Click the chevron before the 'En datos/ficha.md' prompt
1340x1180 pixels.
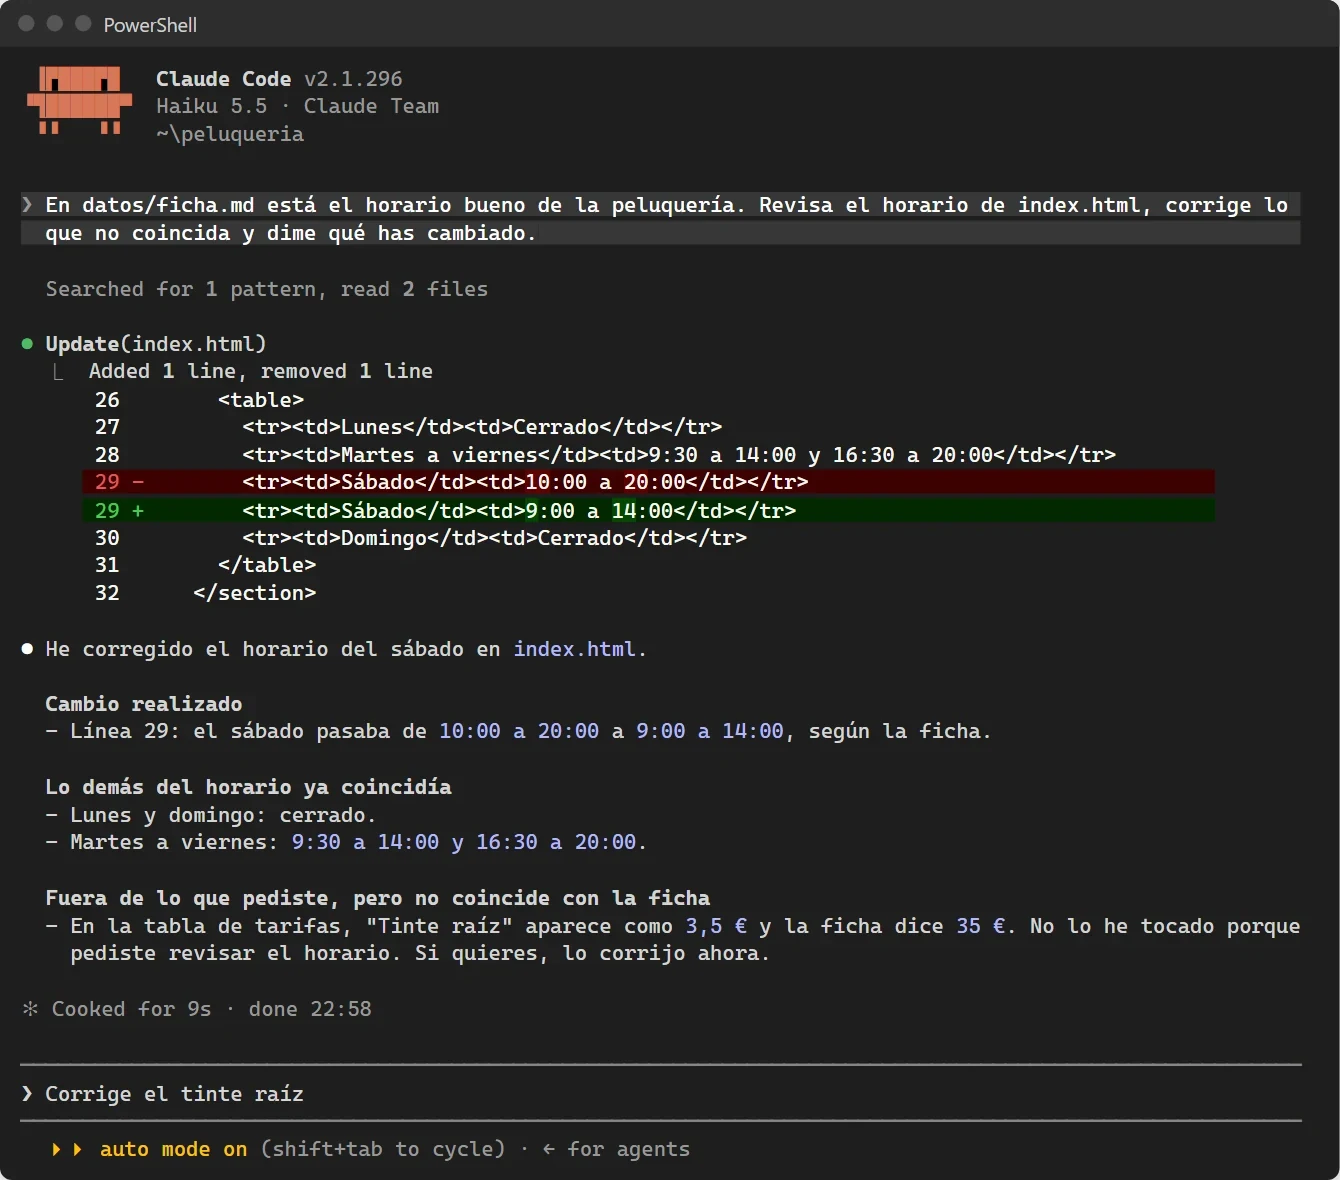tap(28, 205)
